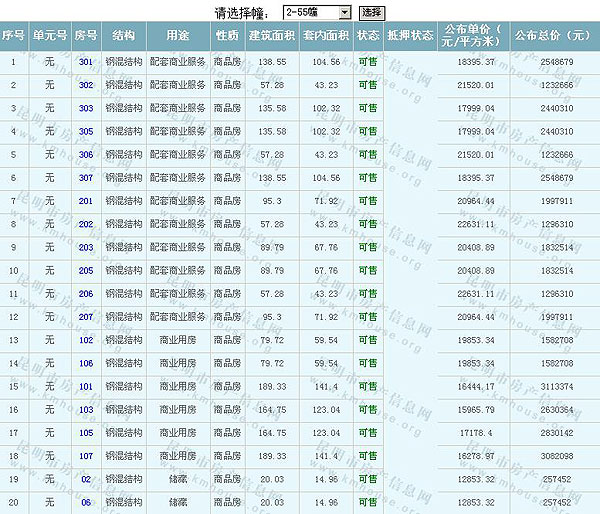Open storage unit 06 link
This screenshot has height=514, width=600.
(86, 502)
